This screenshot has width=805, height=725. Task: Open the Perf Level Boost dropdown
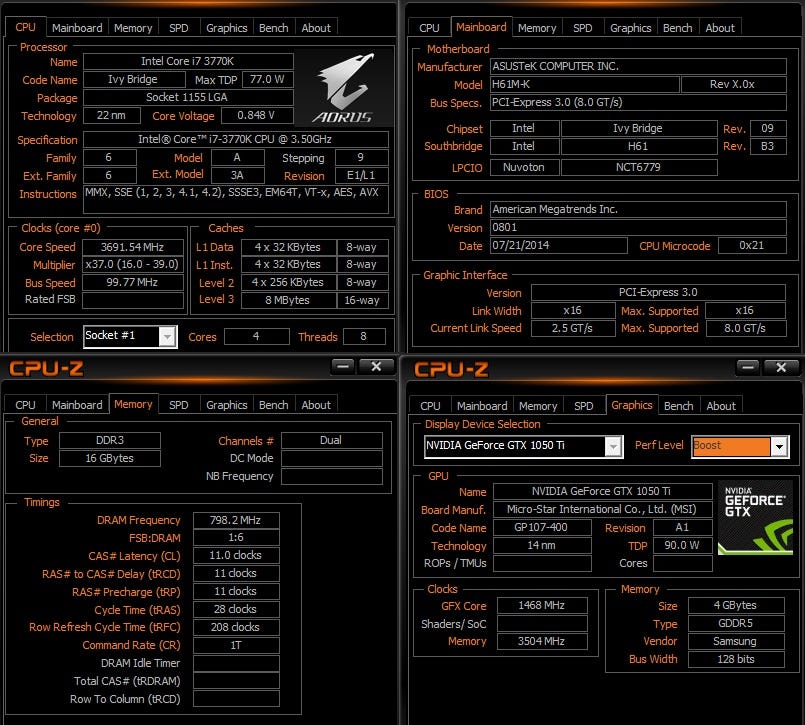pyautogui.click(x=780, y=447)
